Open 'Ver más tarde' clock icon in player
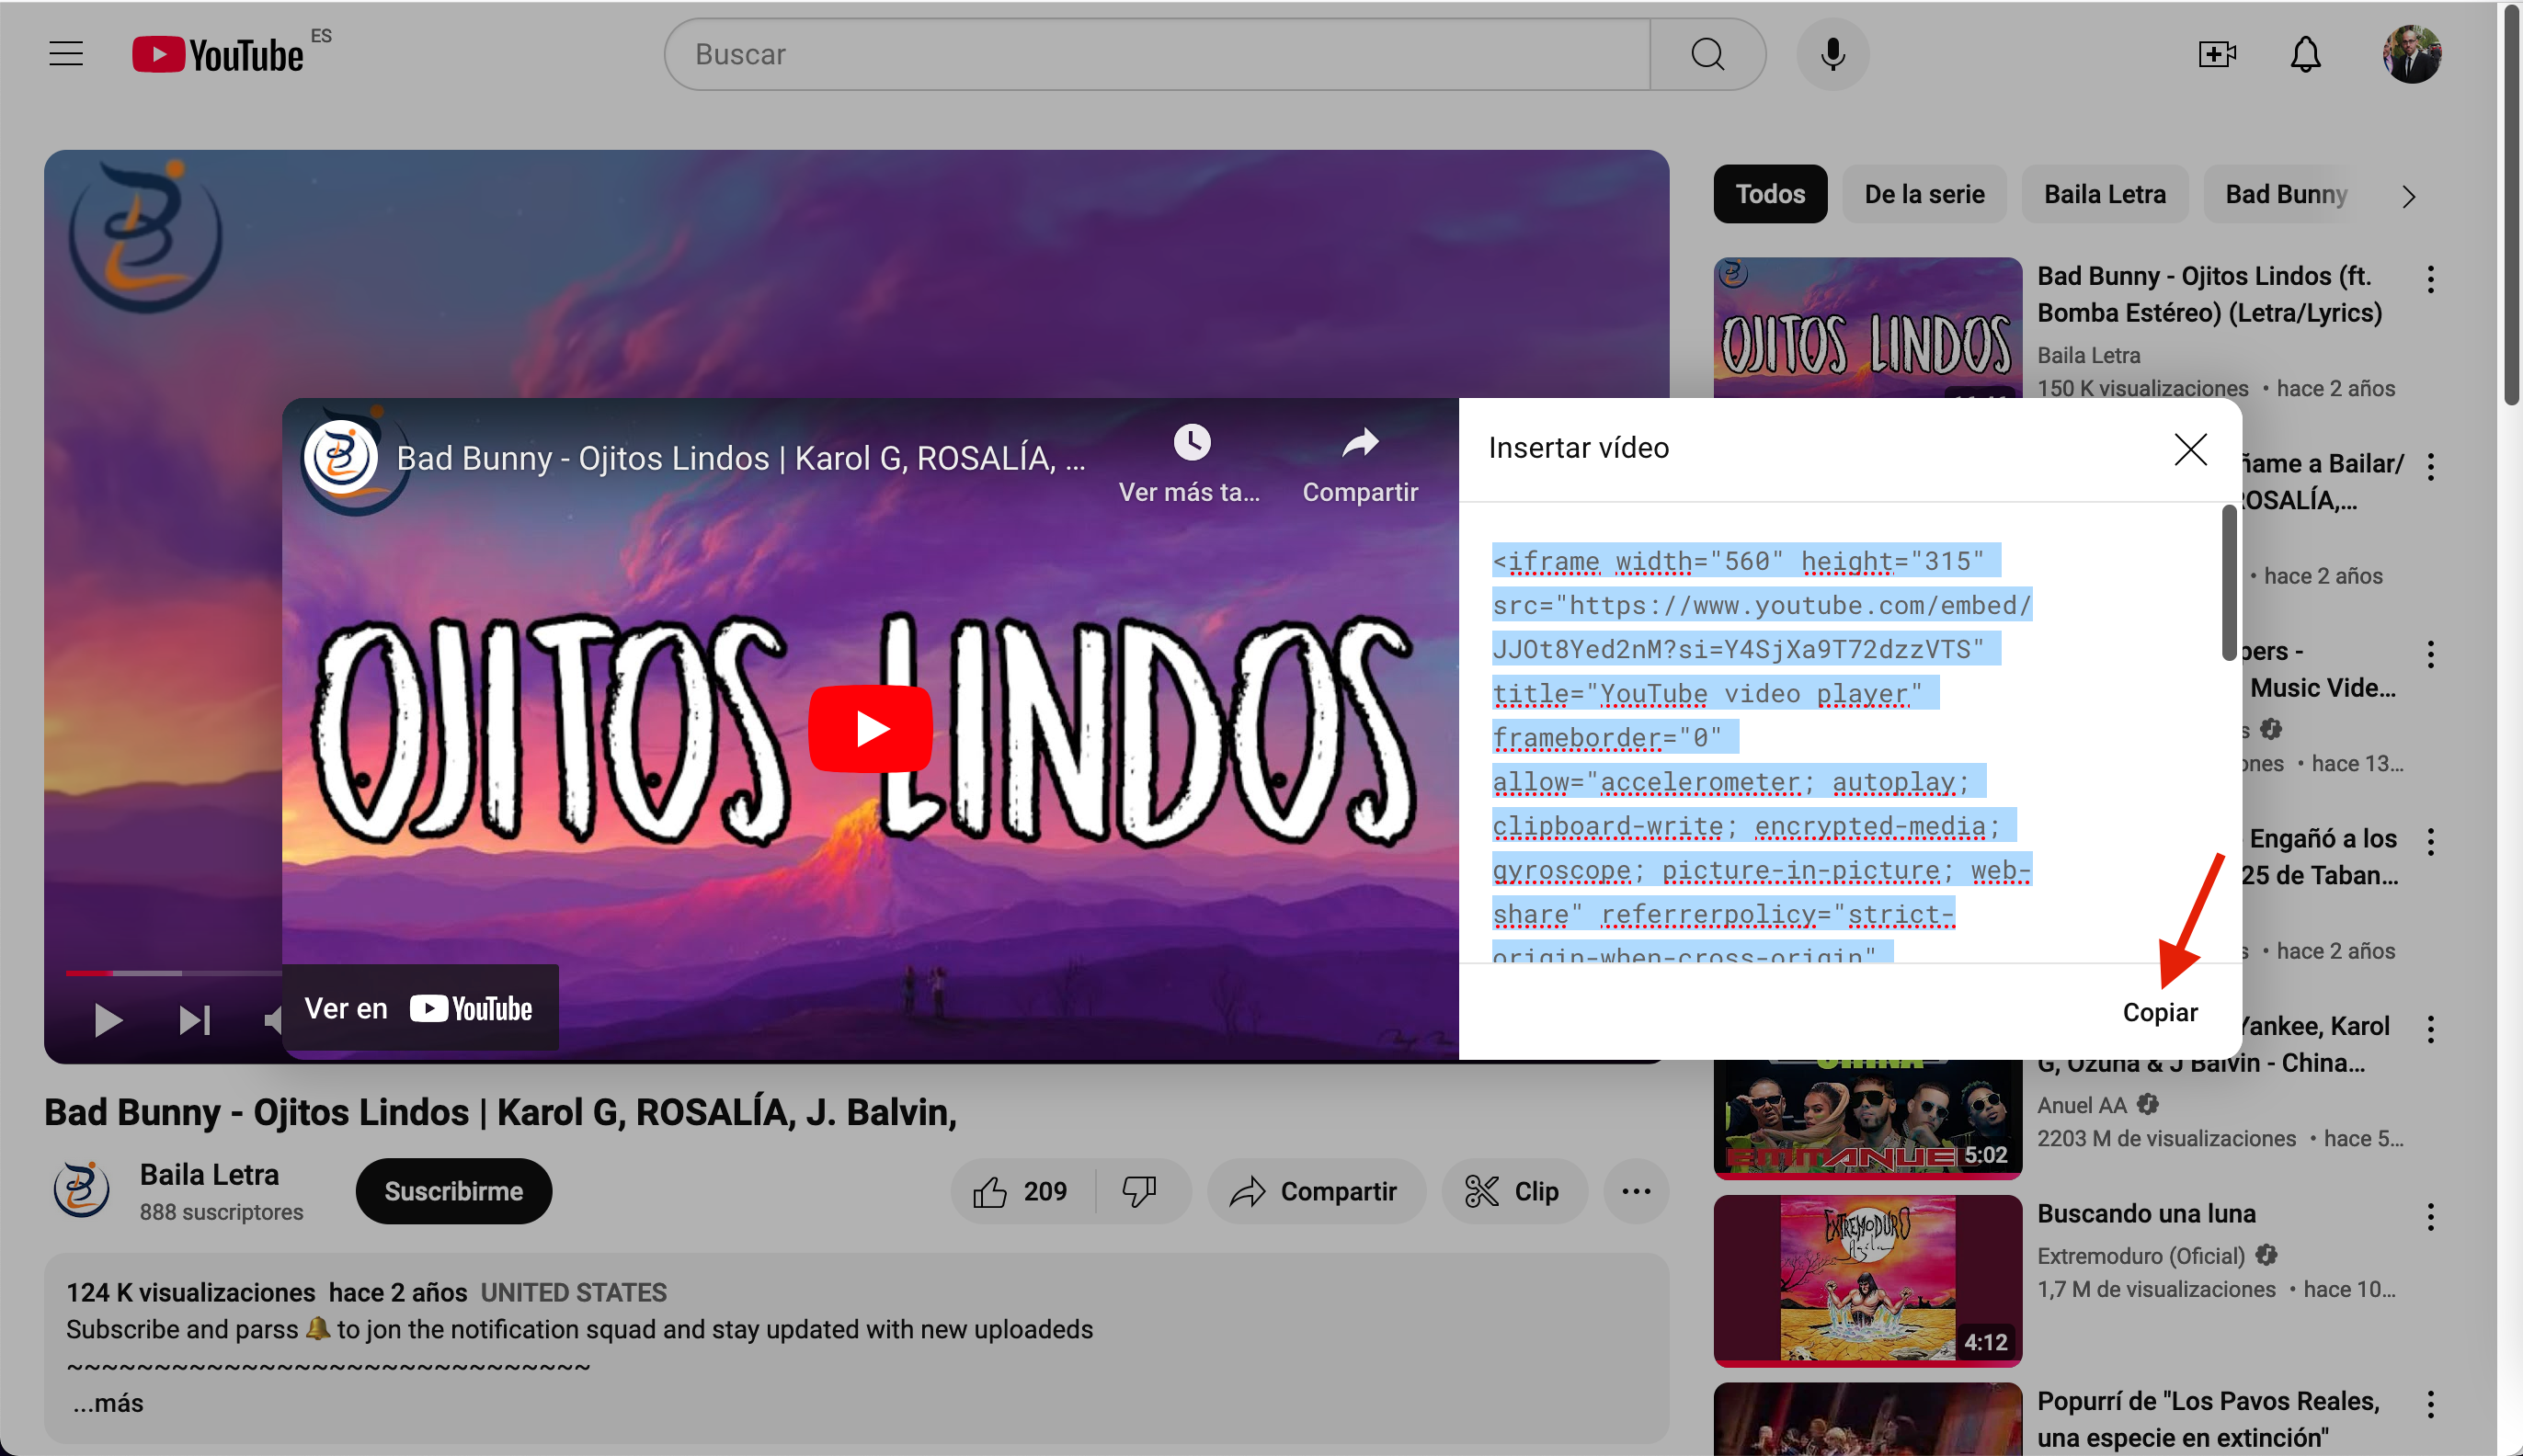This screenshot has width=2523, height=1456. click(1190, 441)
